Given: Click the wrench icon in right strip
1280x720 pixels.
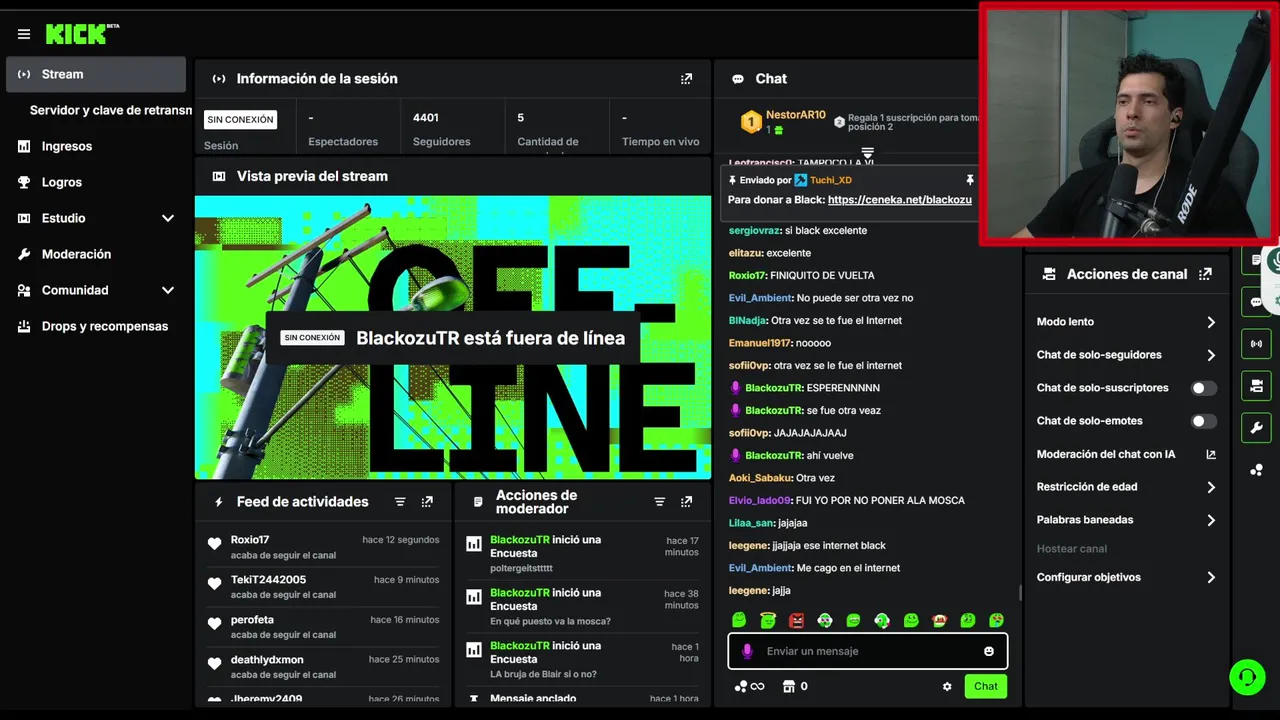Looking at the screenshot, I should point(1257,428).
